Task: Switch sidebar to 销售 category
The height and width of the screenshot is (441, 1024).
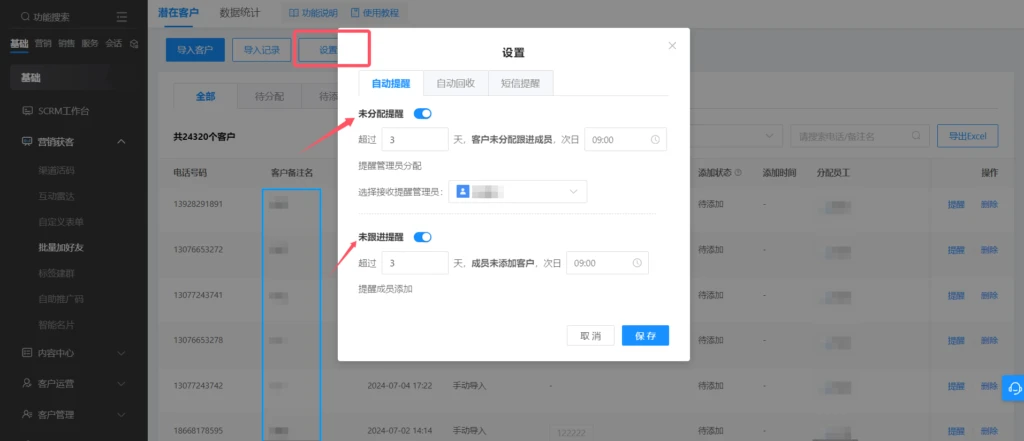Action: click(x=67, y=44)
